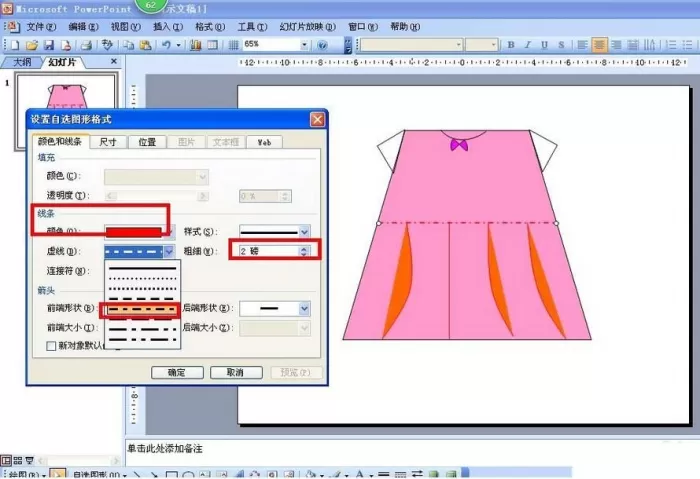Toggle Bold formatting
Screen dimensions: 700x479
511,45
